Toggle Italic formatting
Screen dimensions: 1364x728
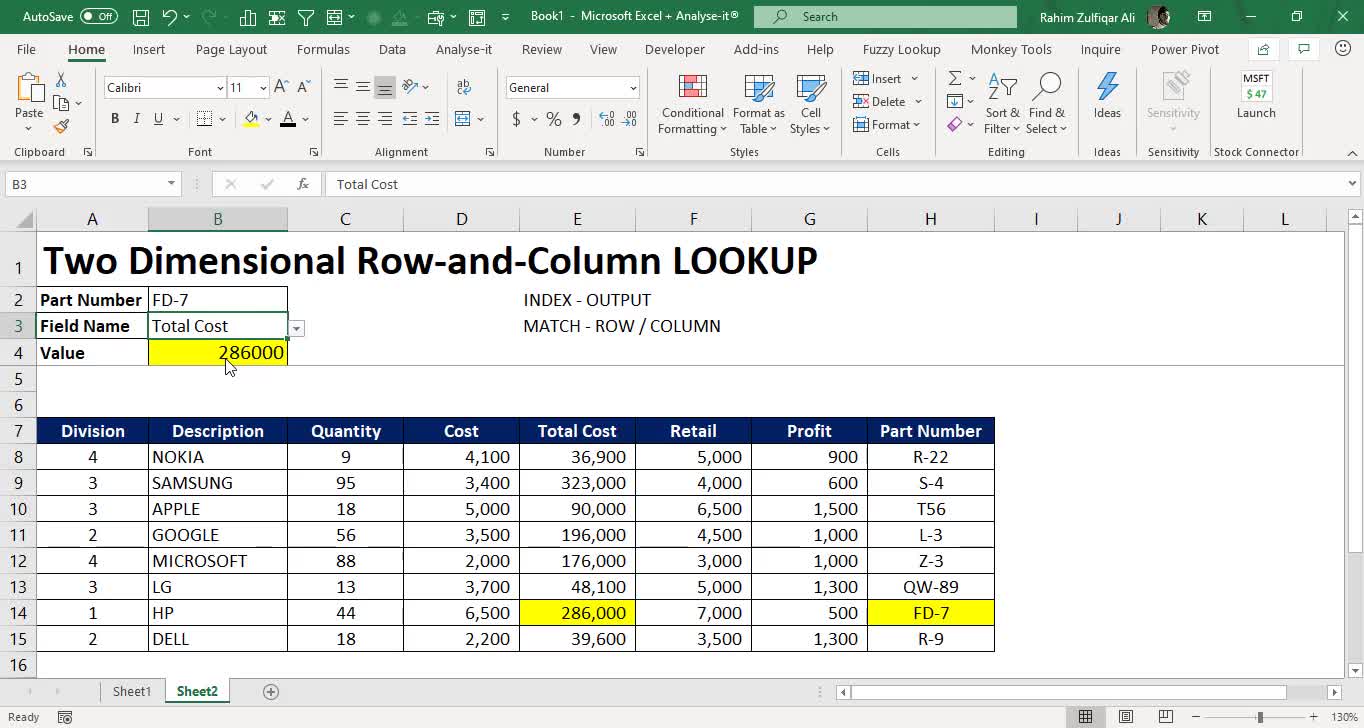click(137, 119)
